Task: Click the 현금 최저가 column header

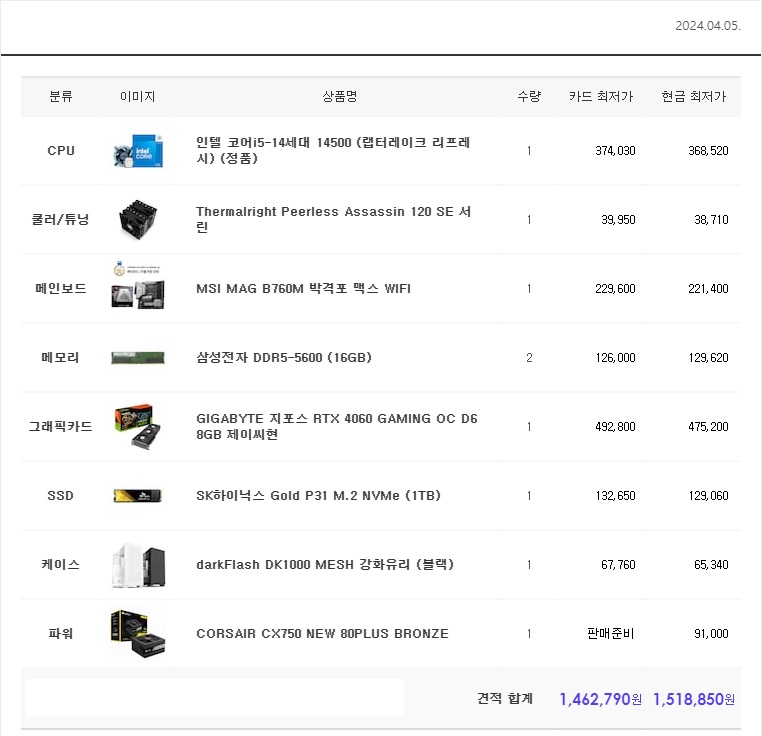Action: 693,97
